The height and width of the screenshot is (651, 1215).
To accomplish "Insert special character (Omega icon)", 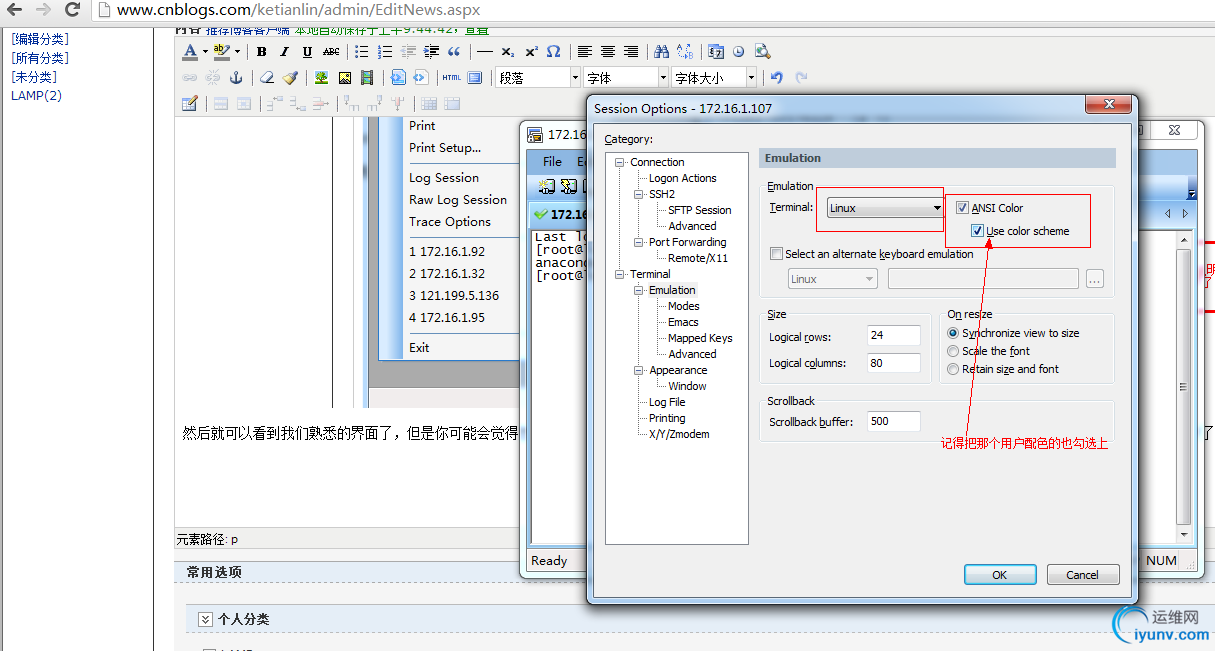I will 554,52.
